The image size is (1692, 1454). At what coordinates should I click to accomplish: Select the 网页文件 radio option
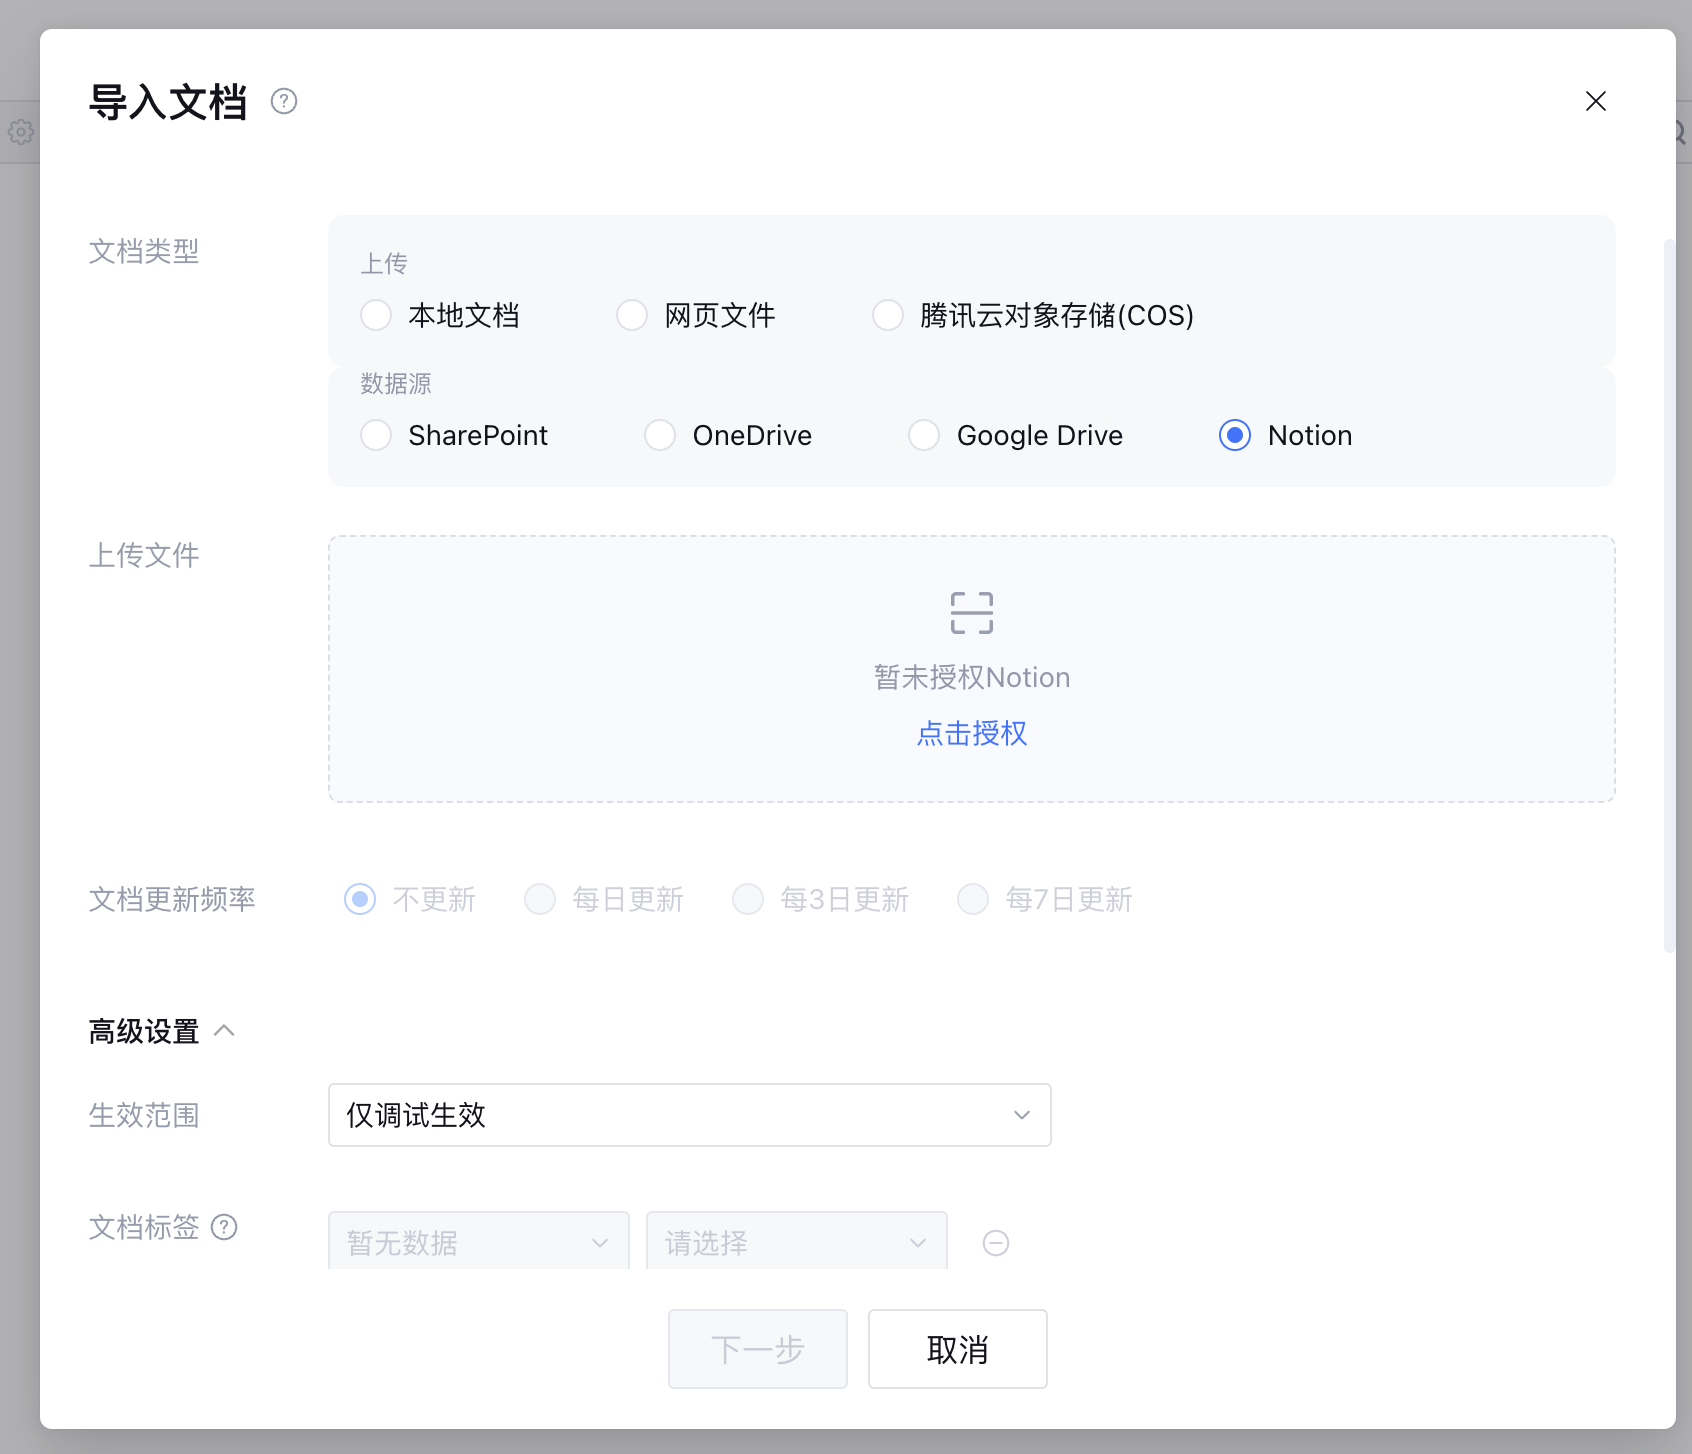coord(632,316)
